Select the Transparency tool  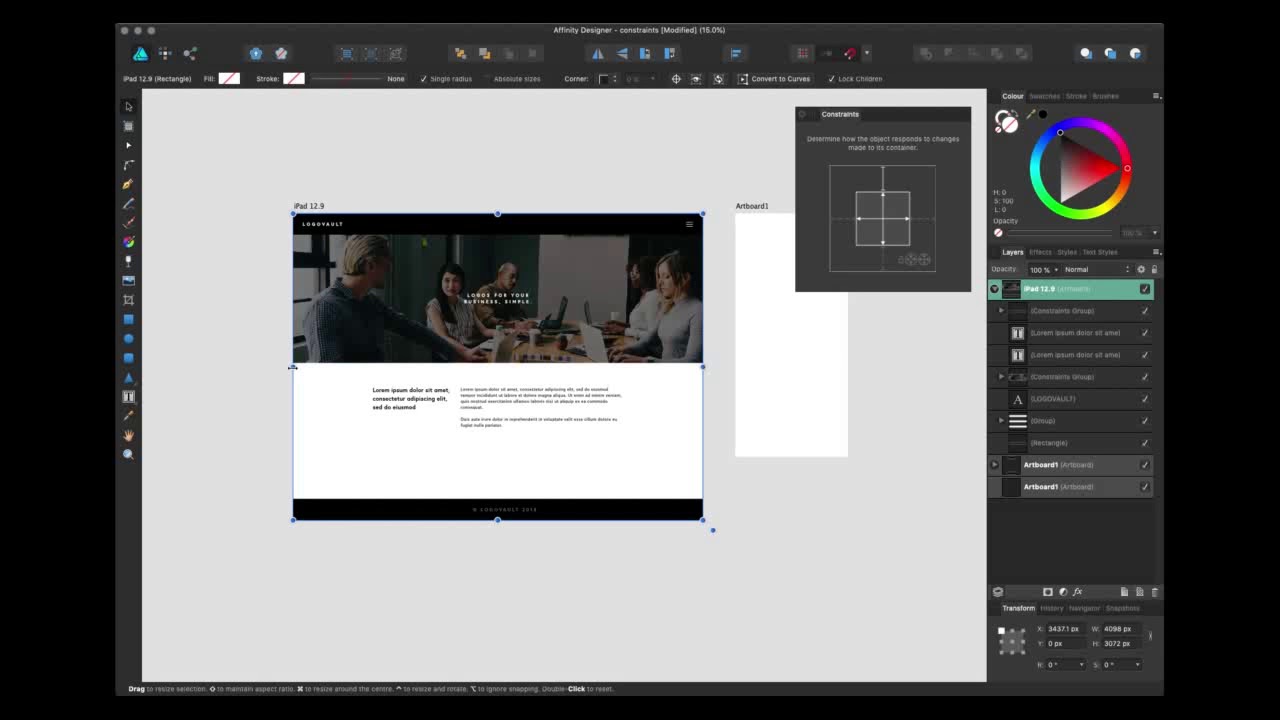pyautogui.click(x=128, y=261)
